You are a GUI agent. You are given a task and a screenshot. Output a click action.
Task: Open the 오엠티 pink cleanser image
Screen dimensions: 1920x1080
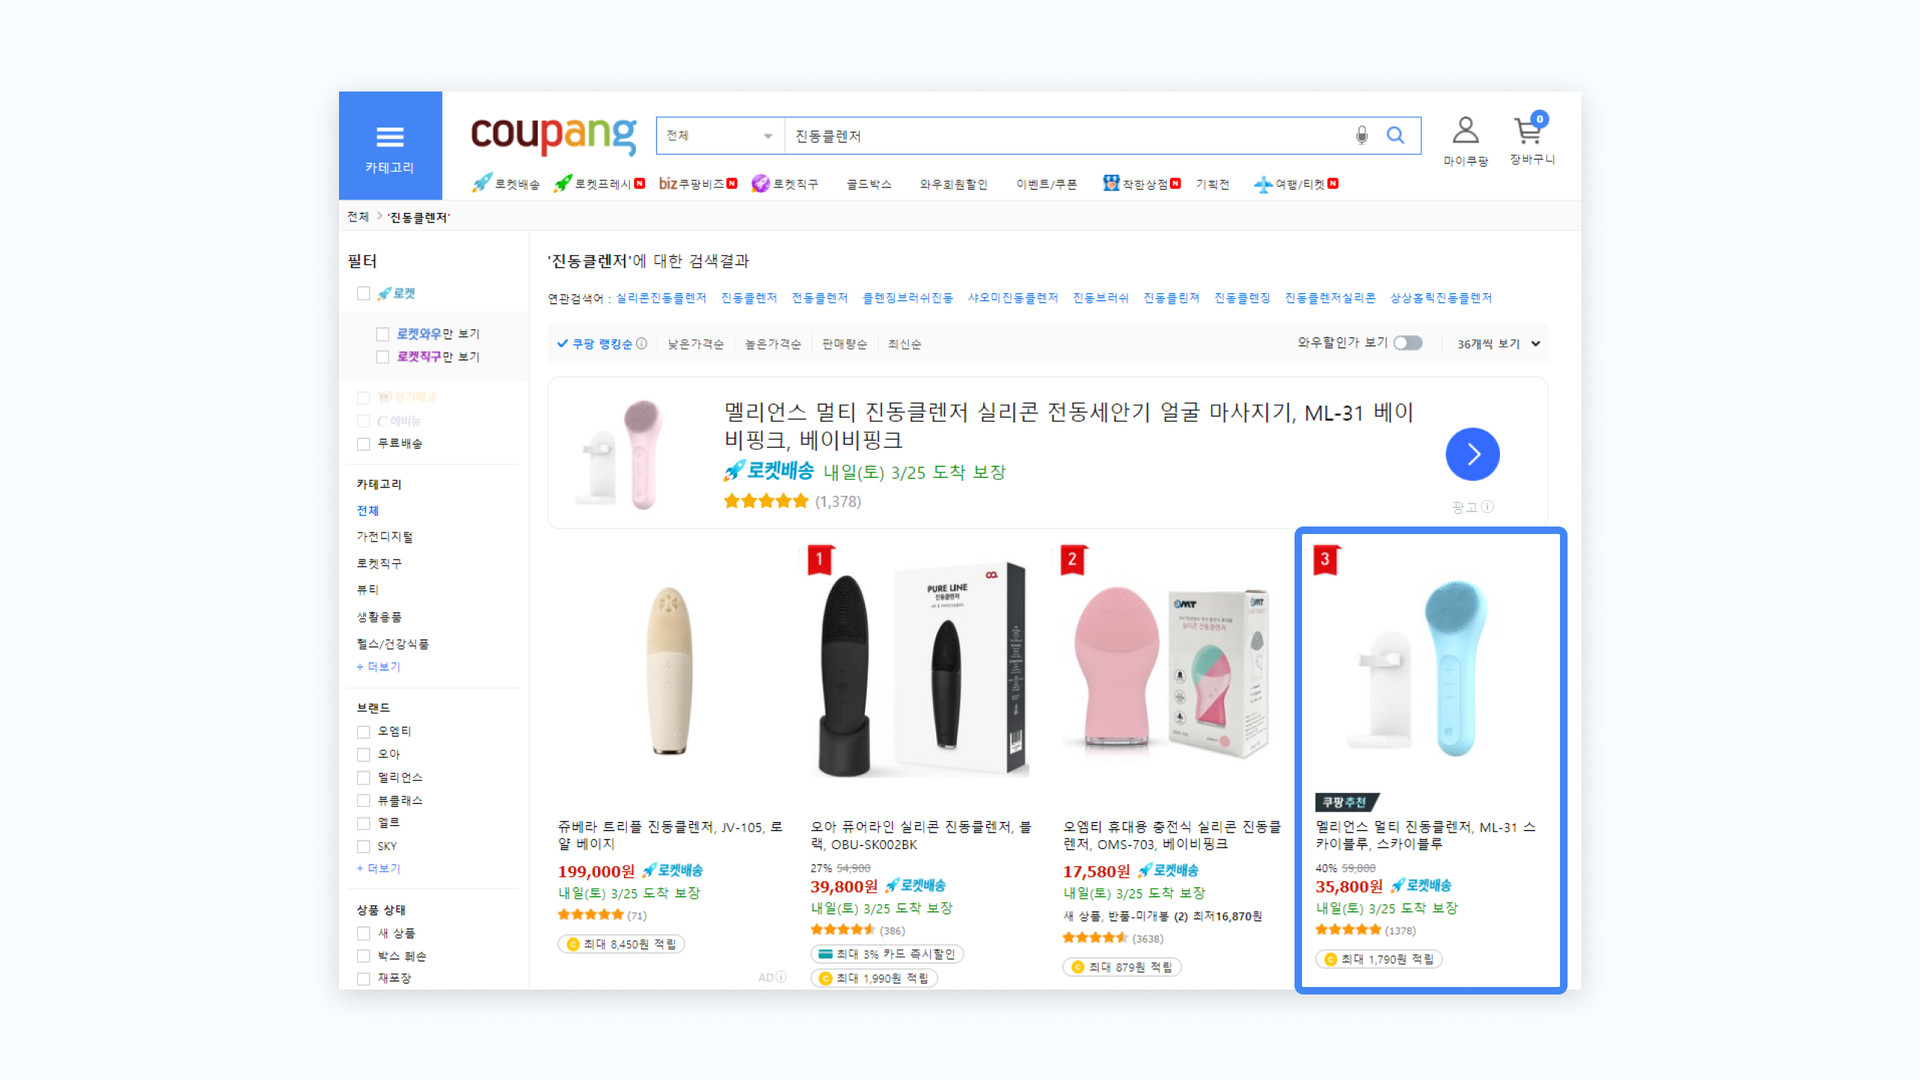pyautogui.click(x=1171, y=670)
